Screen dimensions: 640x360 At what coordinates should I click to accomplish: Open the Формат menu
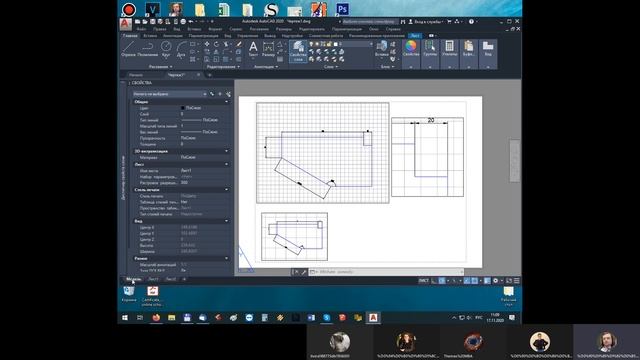[215, 29]
